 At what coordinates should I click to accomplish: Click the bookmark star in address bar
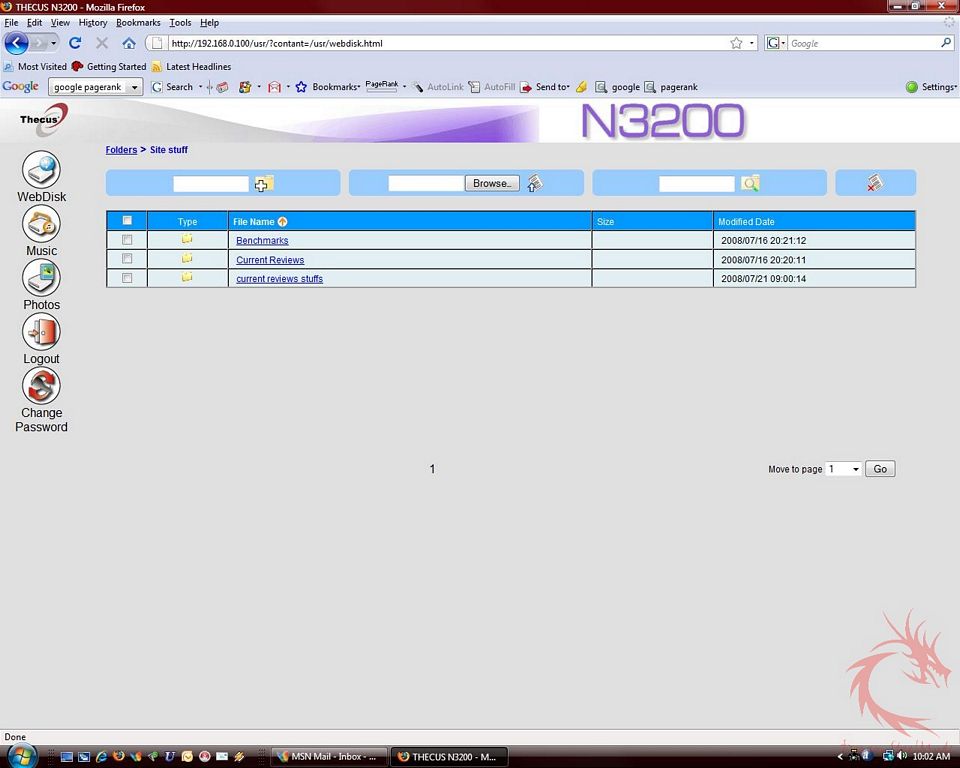coord(736,43)
